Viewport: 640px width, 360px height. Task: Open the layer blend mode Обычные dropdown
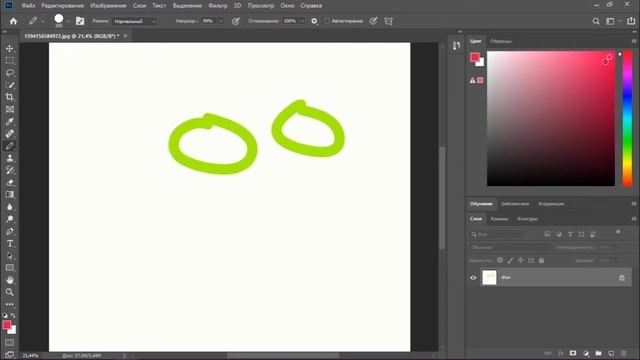click(510, 247)
